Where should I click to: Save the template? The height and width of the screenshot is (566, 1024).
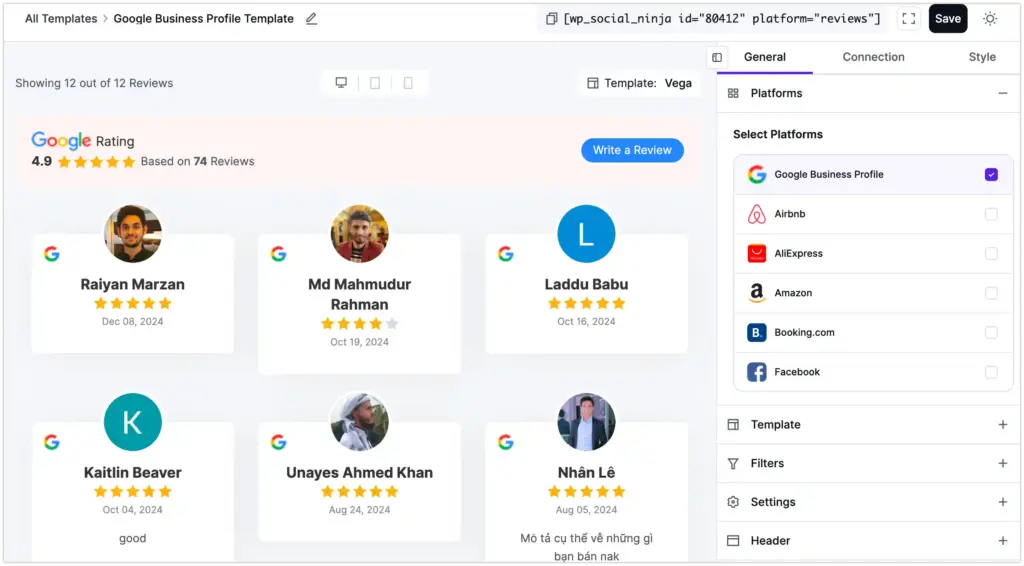click(x=948, y=19)
